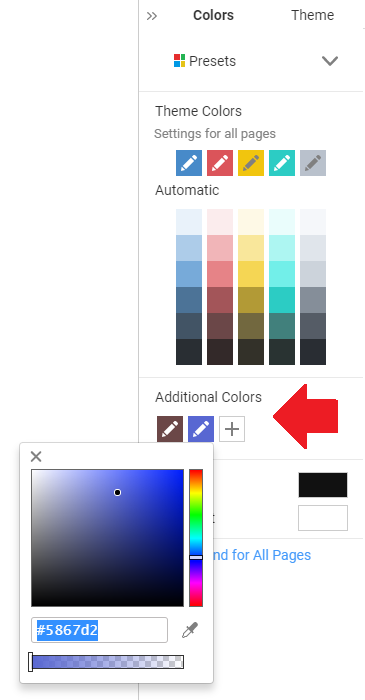365x700 pixels.
Task: Click the hex color input field
Action: pyautogui.click(x=100, y=630)
